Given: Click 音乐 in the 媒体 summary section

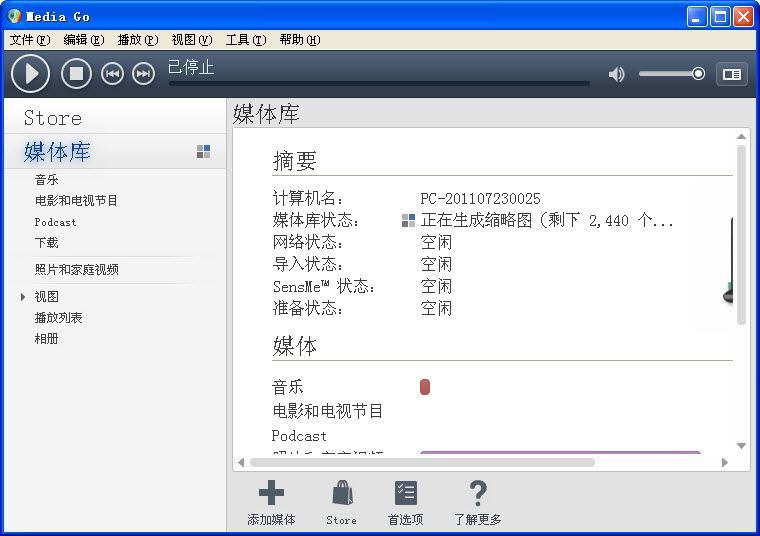Looking at the screenshot, I should (x=288, y=387).
